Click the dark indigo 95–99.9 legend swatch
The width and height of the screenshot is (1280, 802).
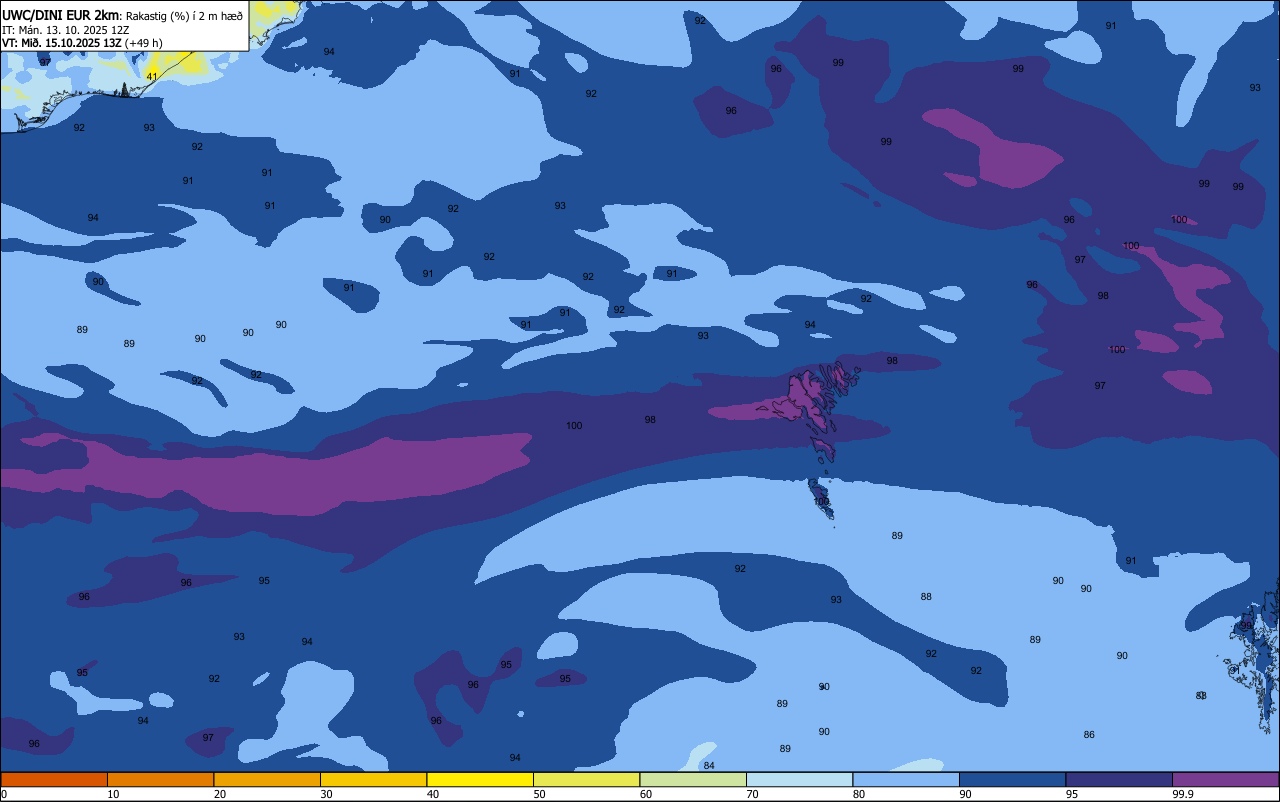(1119, 779)
